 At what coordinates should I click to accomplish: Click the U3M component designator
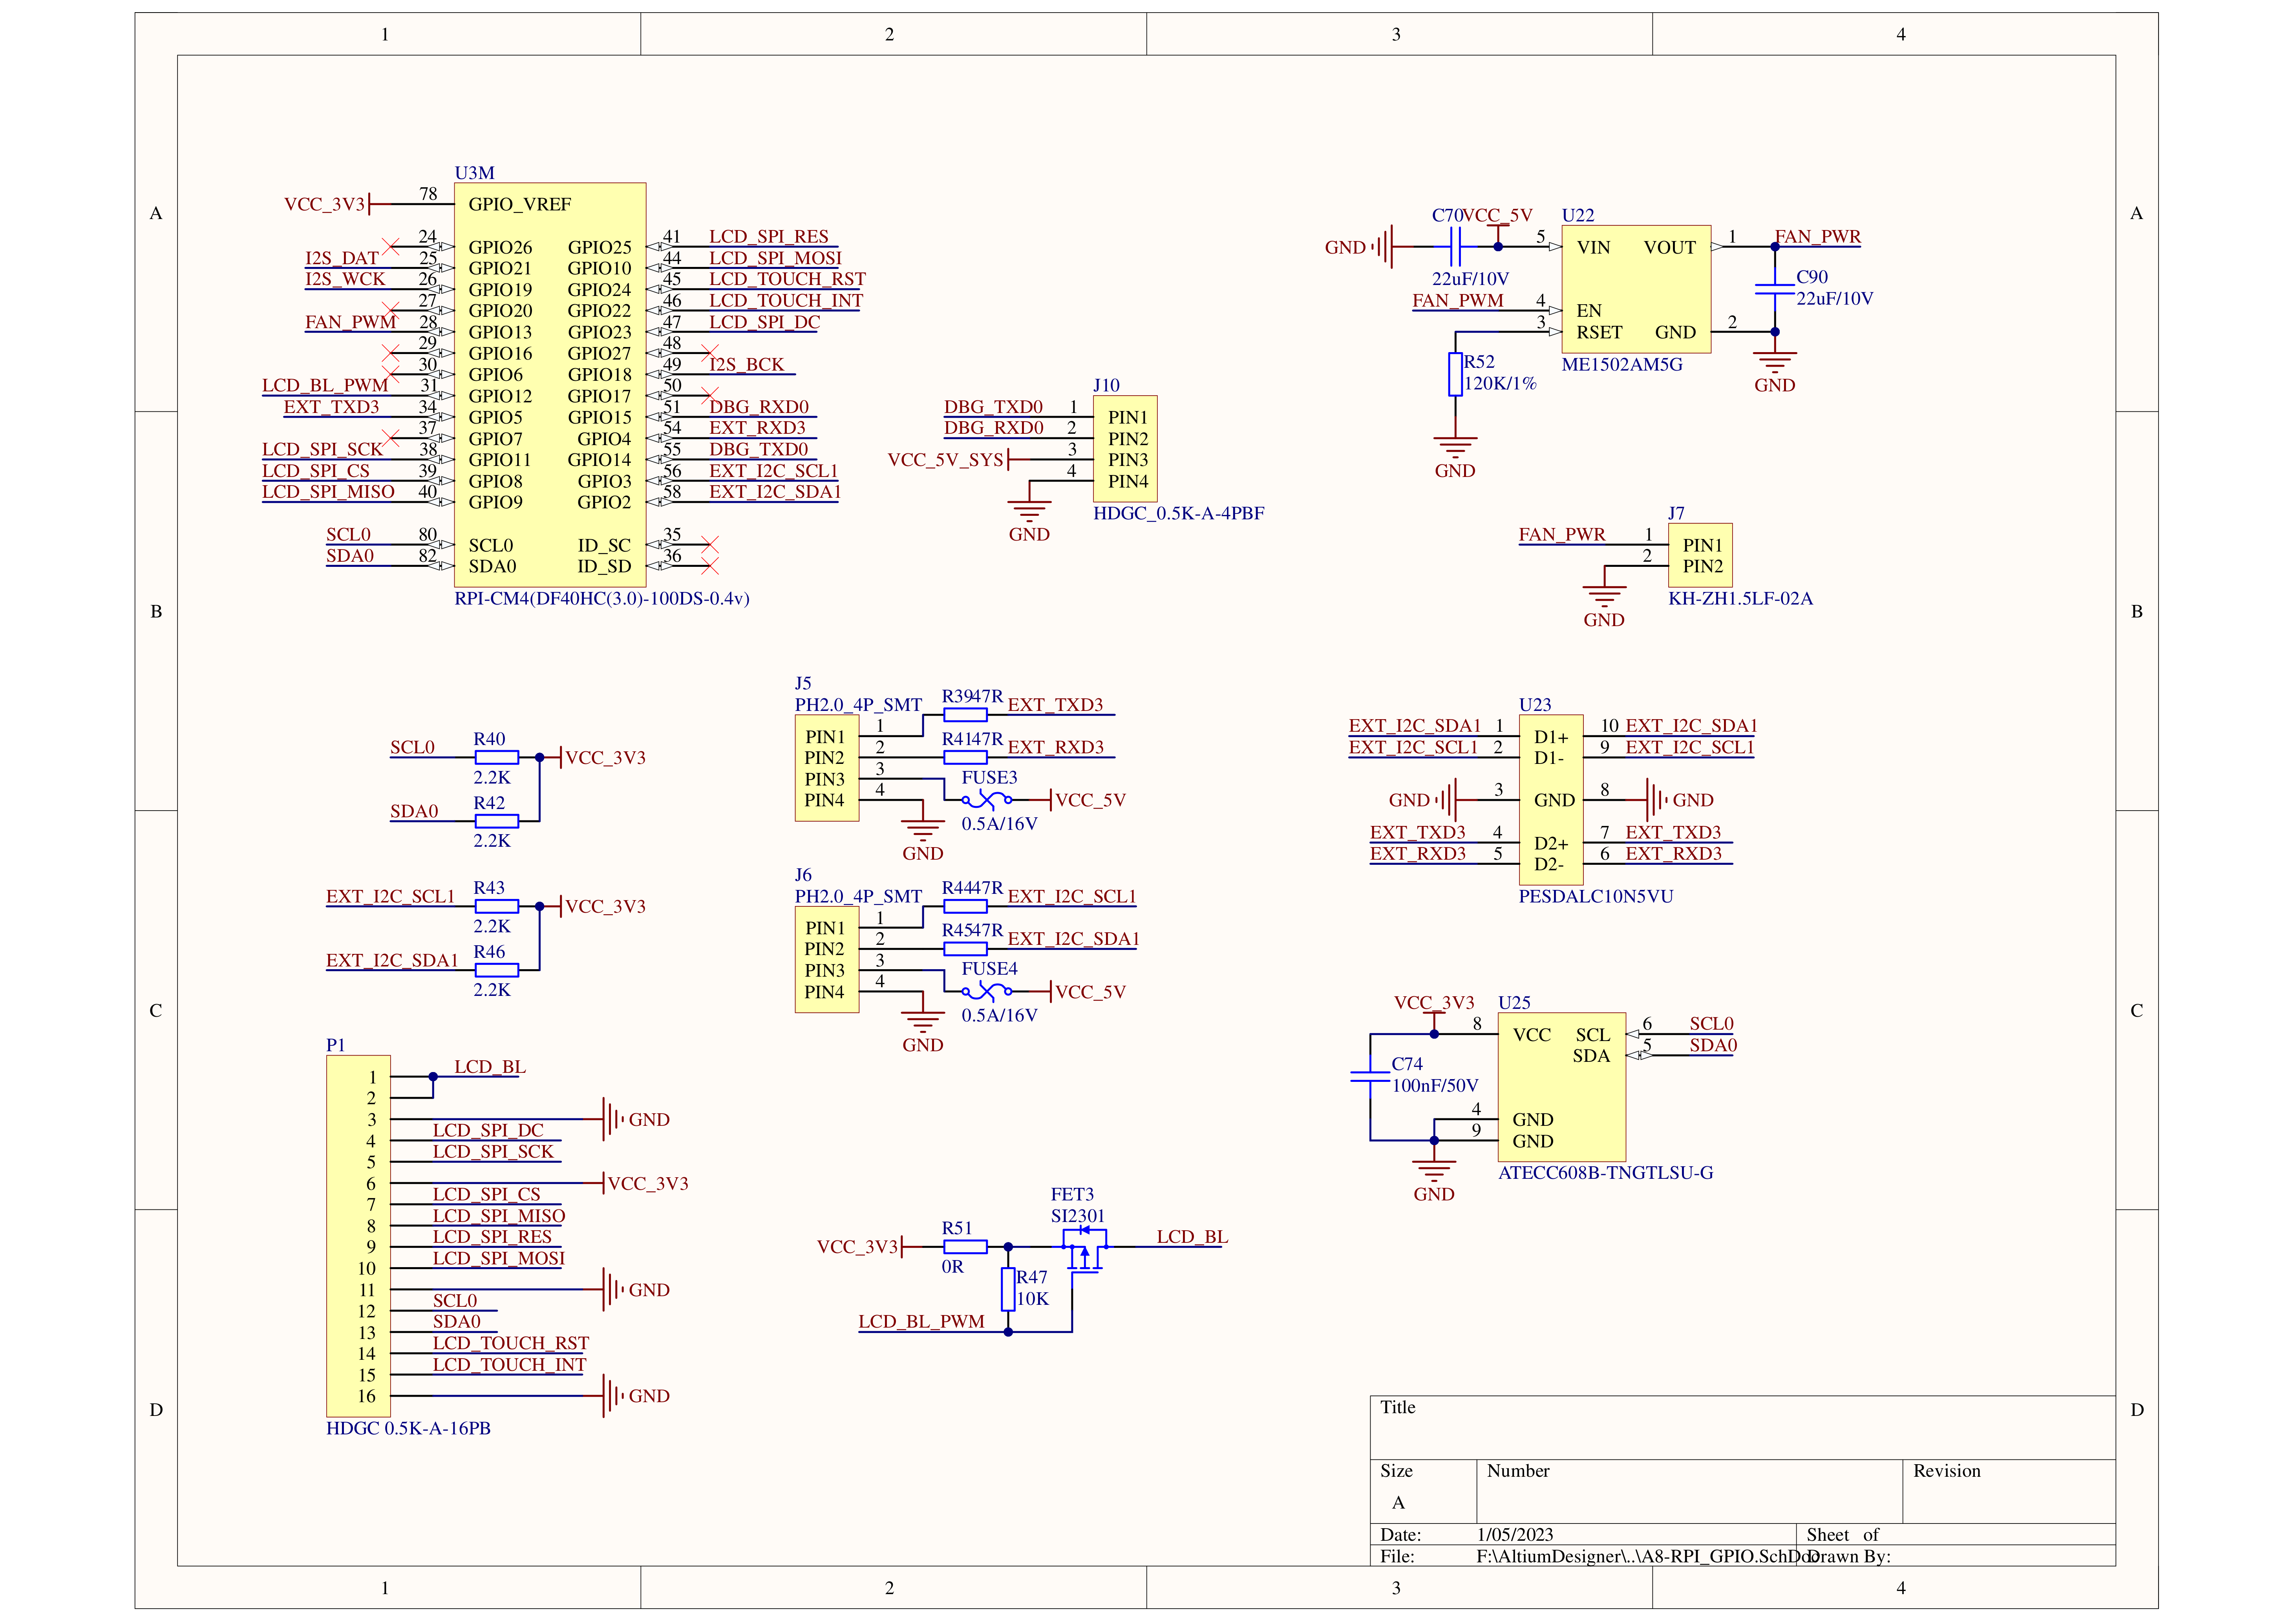click(x=474, y=173)
